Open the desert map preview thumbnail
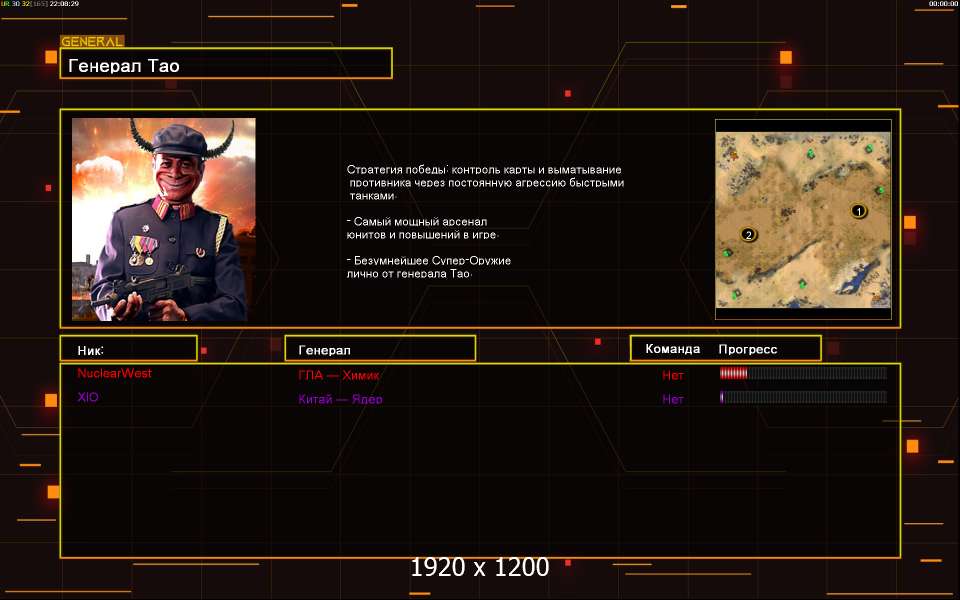The image size is (960, 600). pyautogui.click(x=803, y=219)
